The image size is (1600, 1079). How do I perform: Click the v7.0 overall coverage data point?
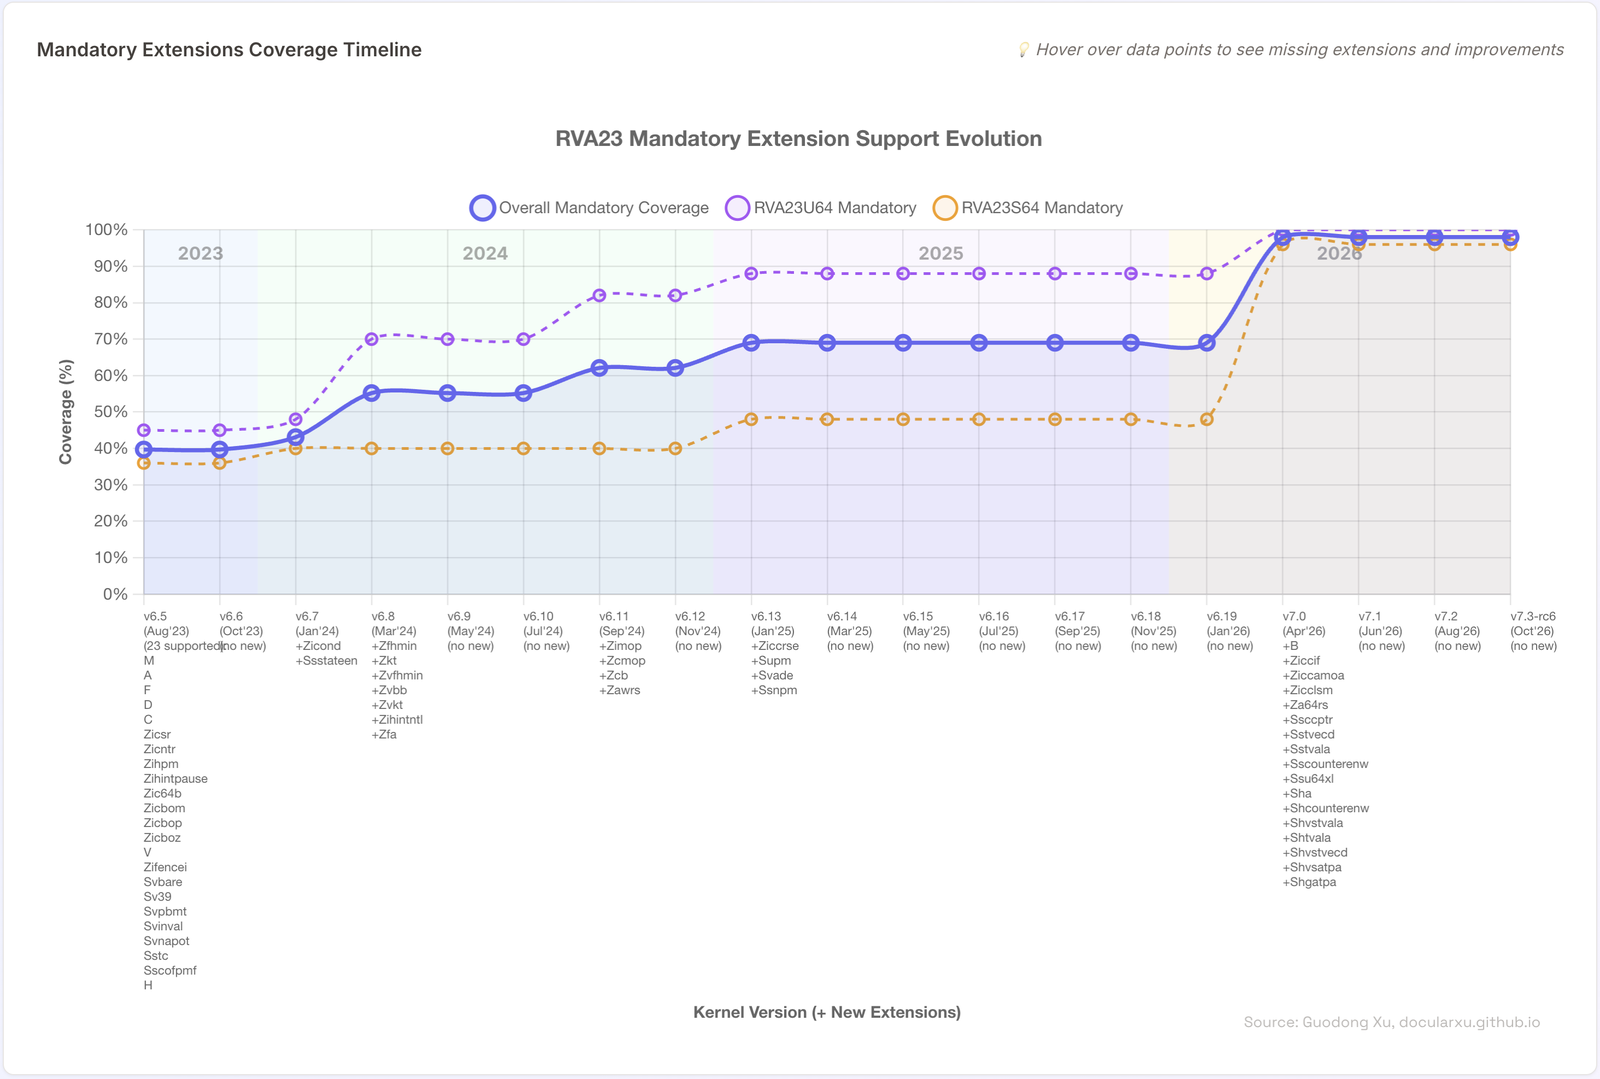tap(1283, 237)
